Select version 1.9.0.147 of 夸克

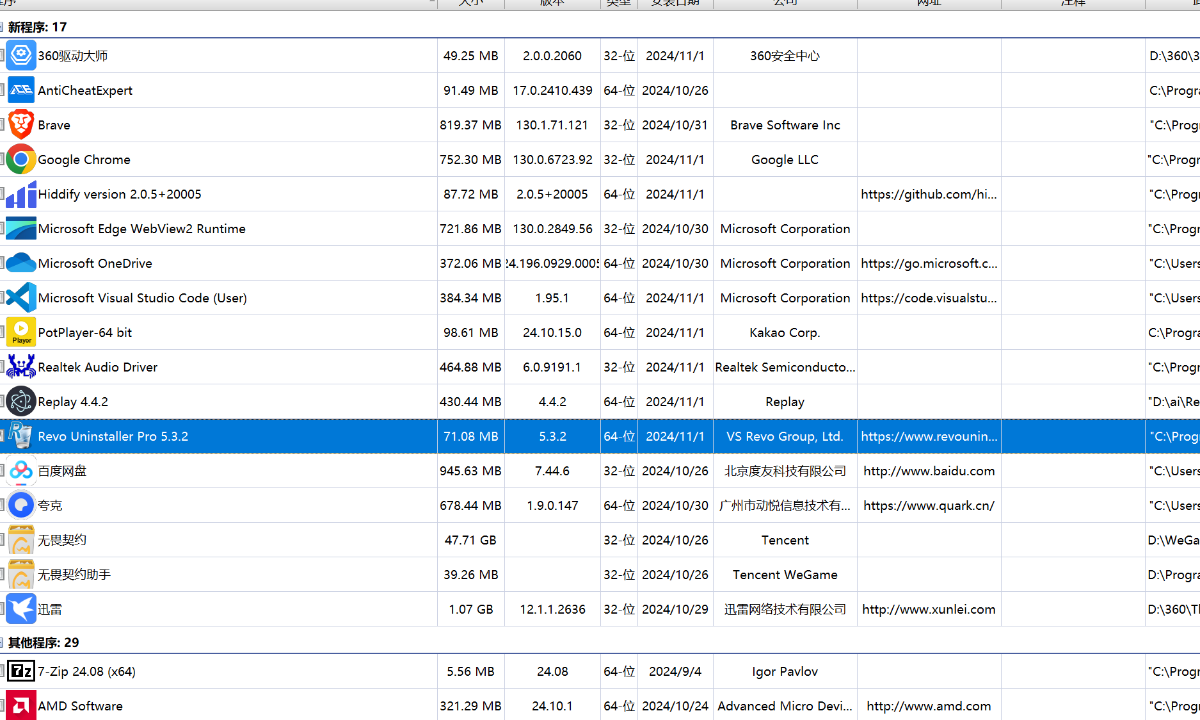click(552, 505)
